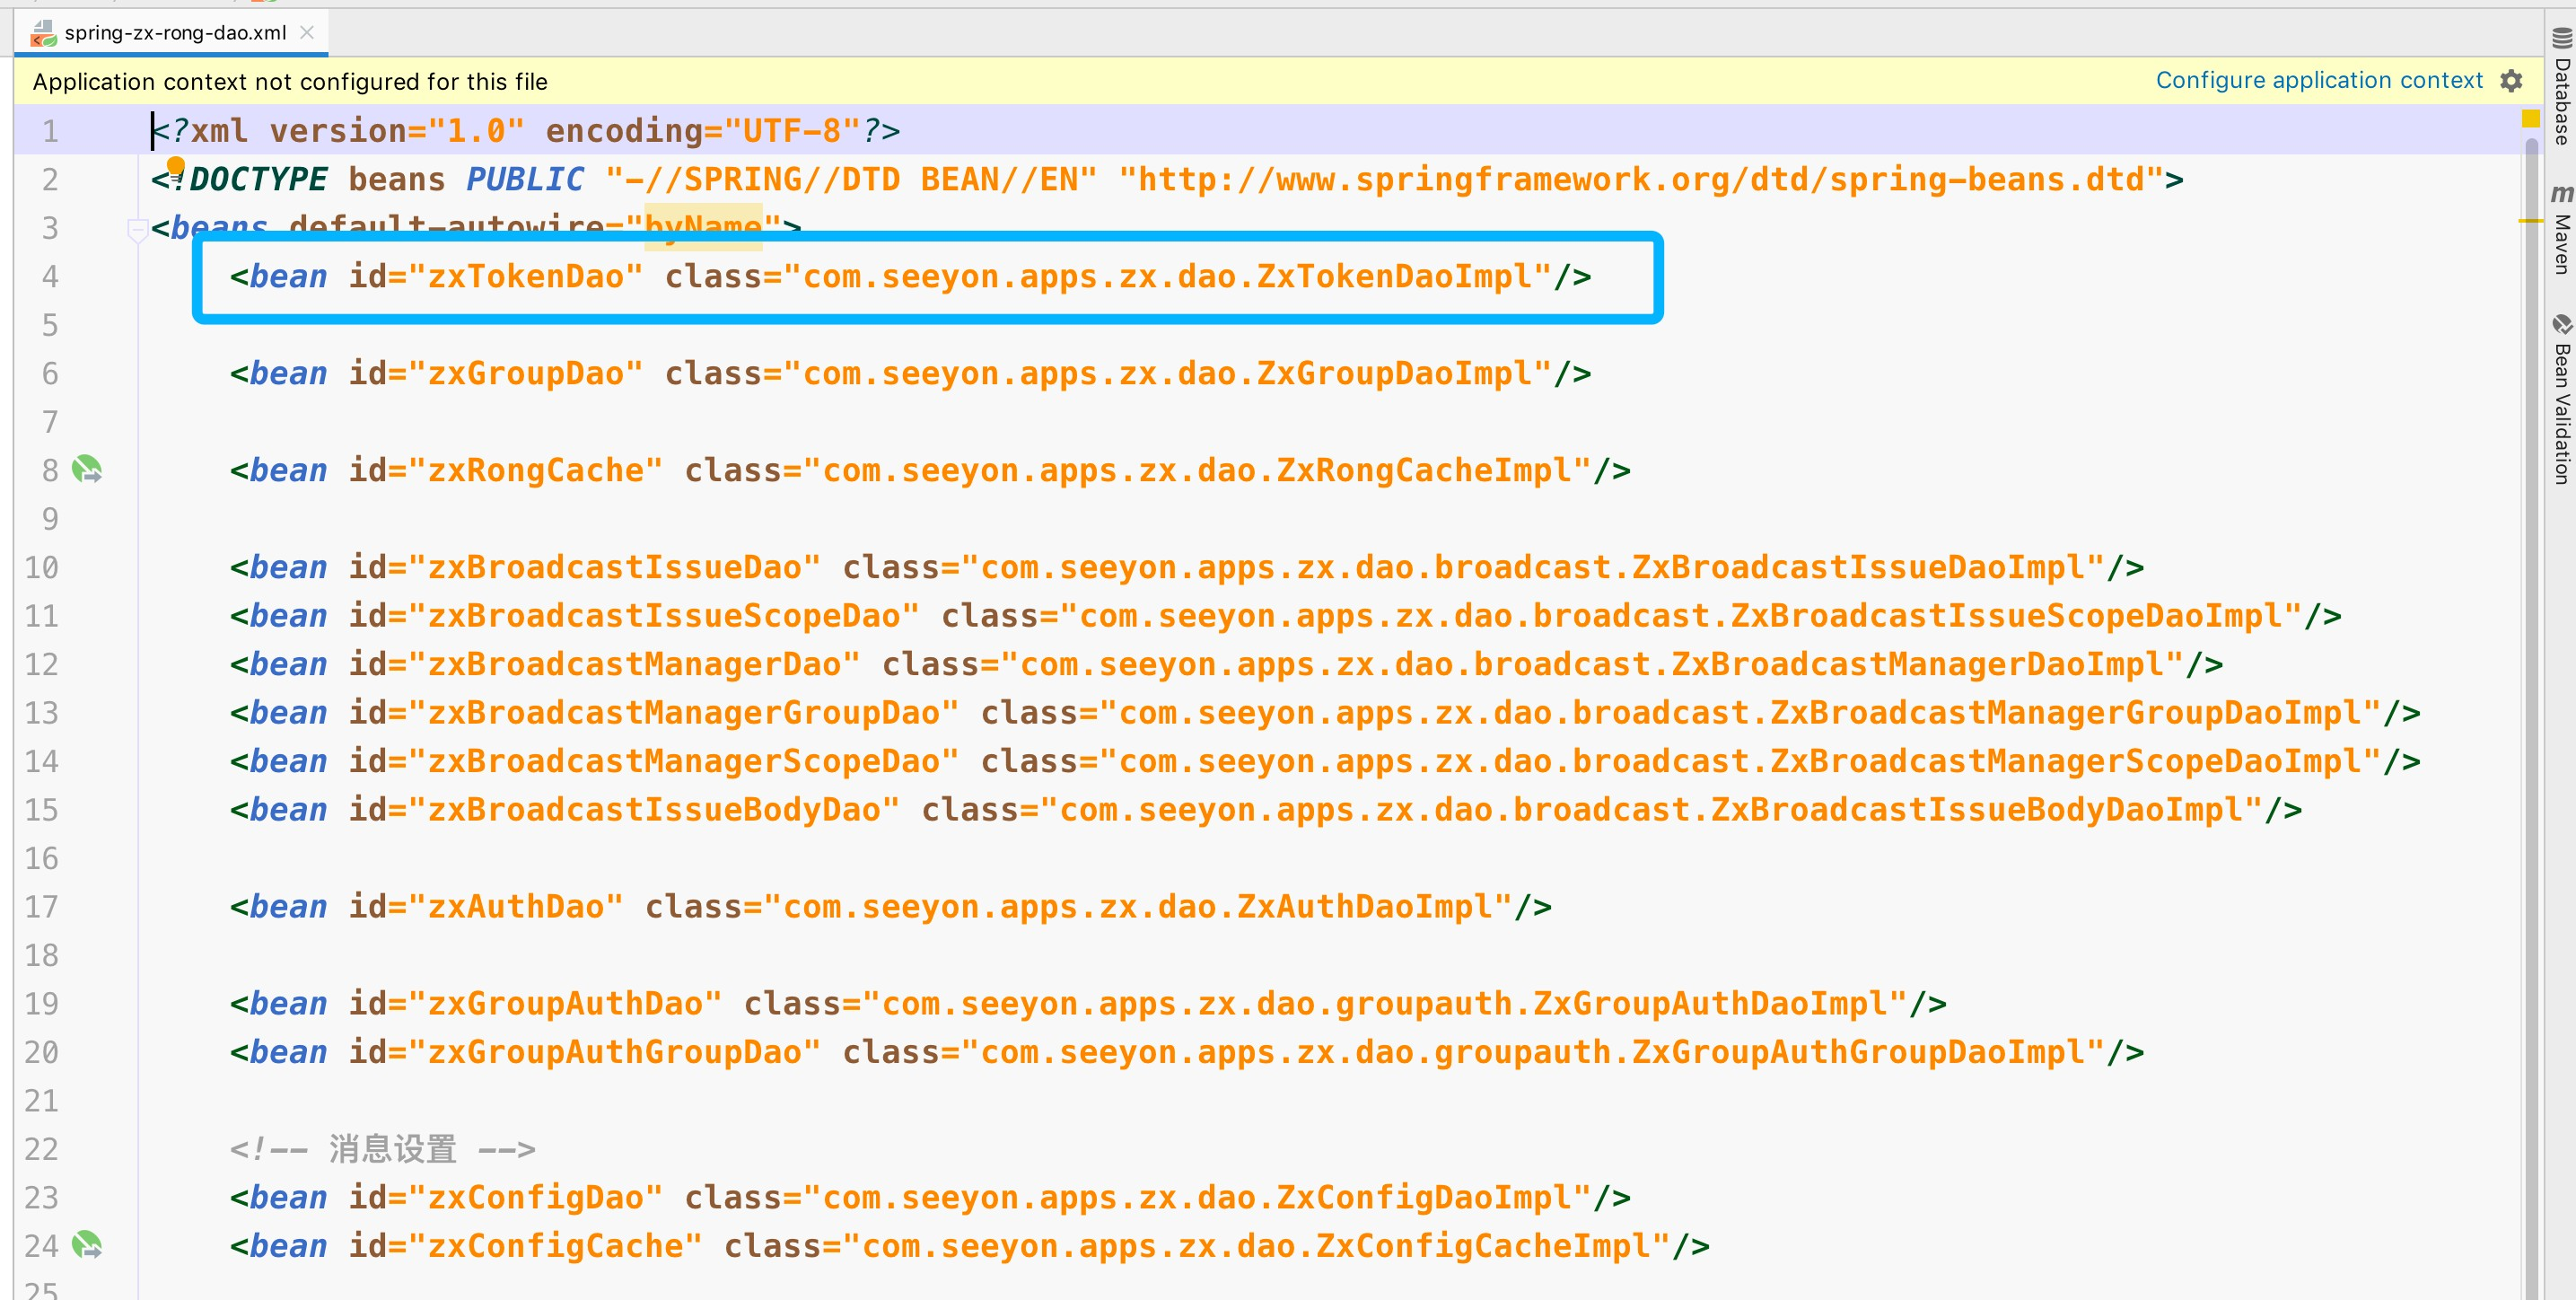The image size is (2576, 1300).
Task: Click Configure application context link
Action: point(2318,81)
